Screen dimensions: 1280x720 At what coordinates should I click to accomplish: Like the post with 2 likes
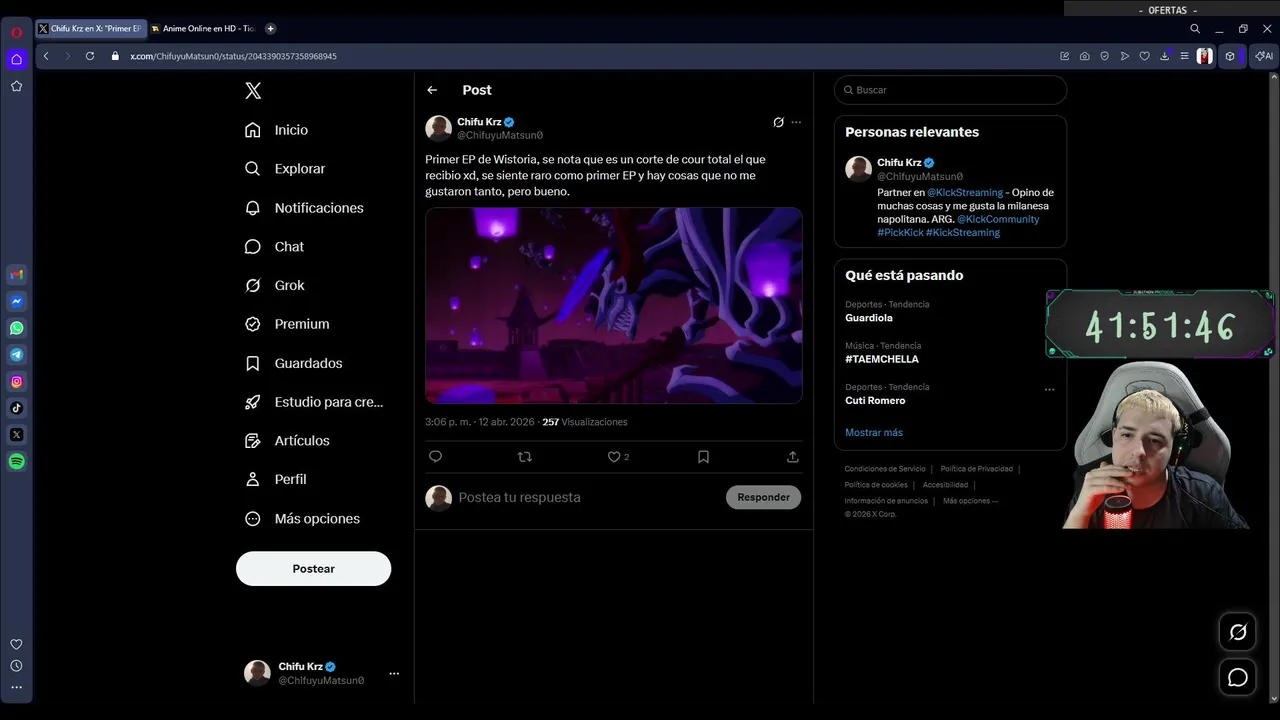point(619,456)
